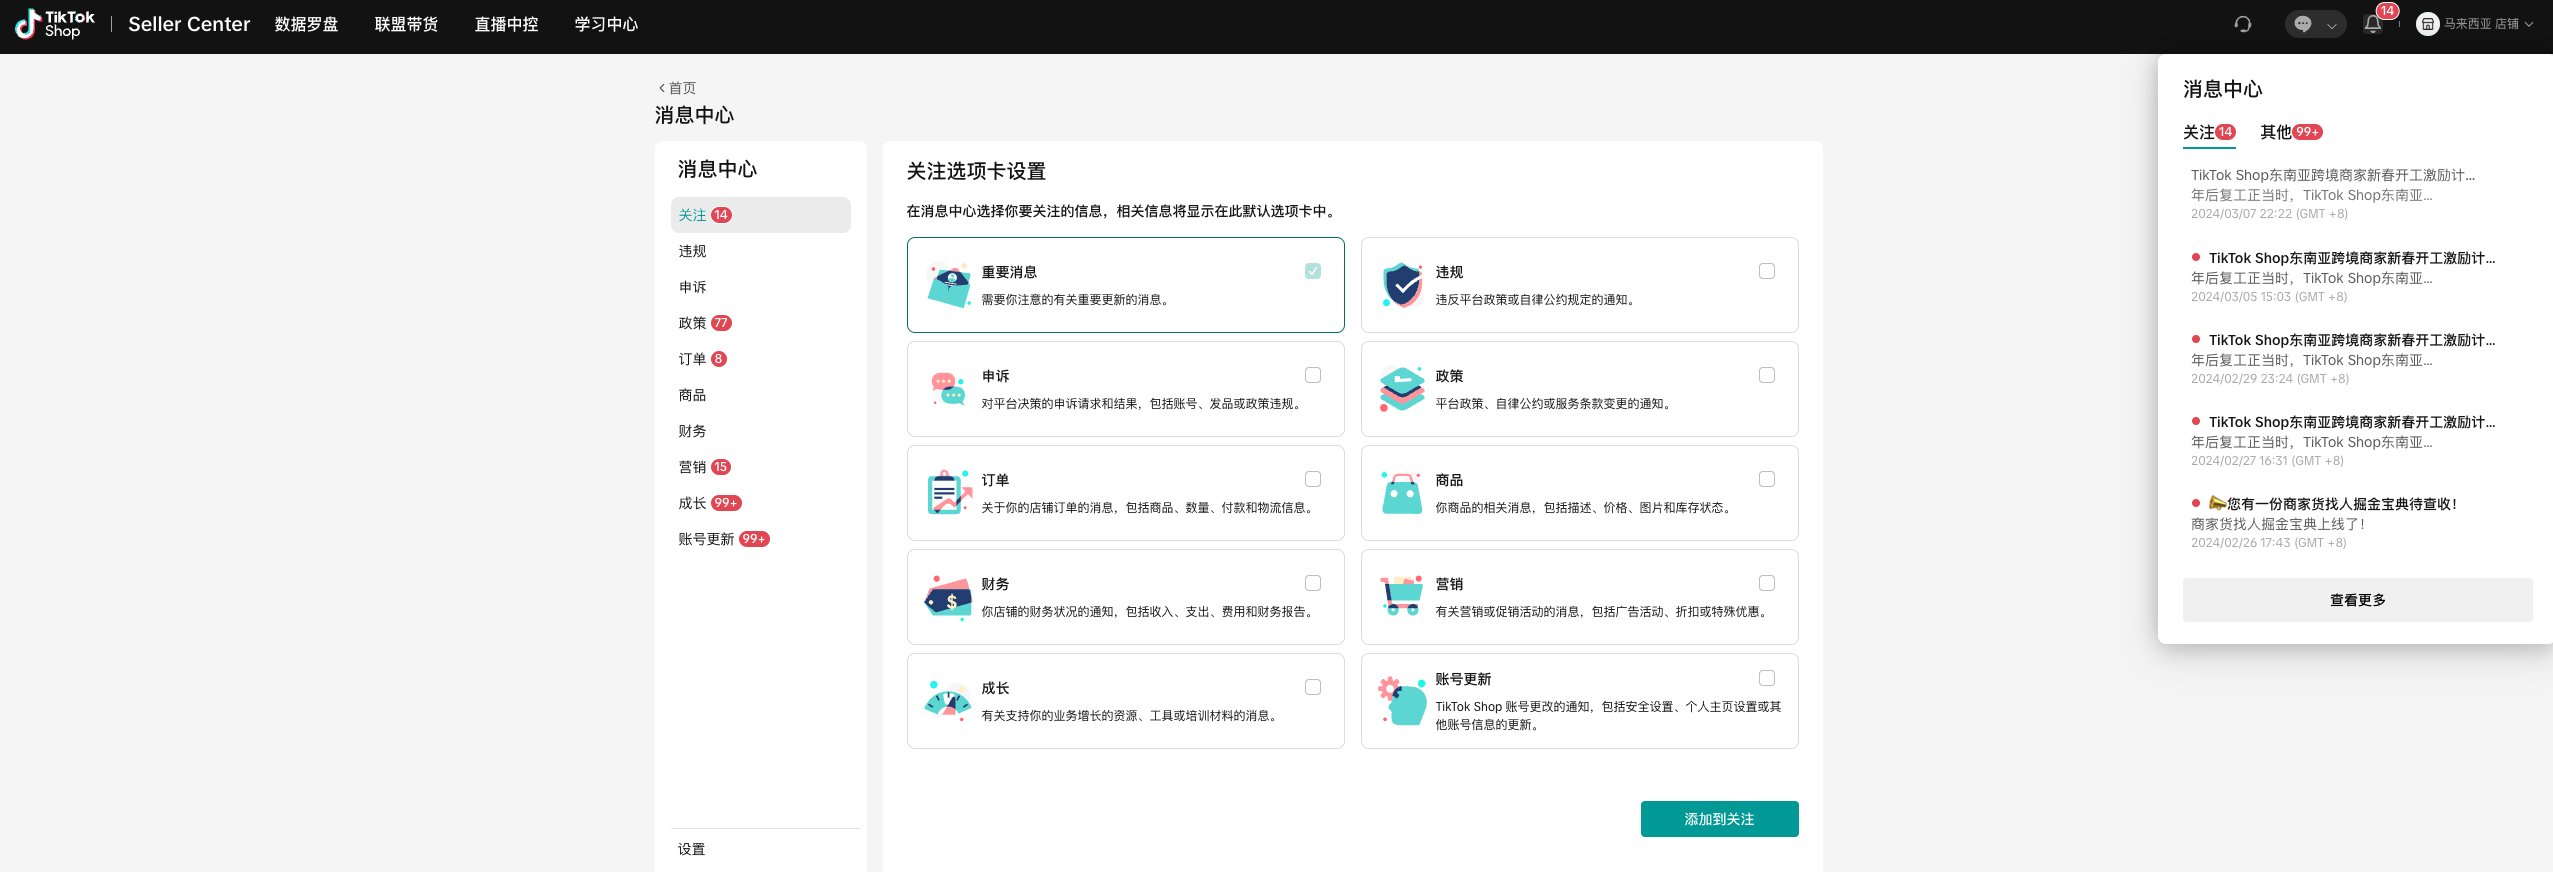Click the envelope icon for 重要消息

point(948,285)
